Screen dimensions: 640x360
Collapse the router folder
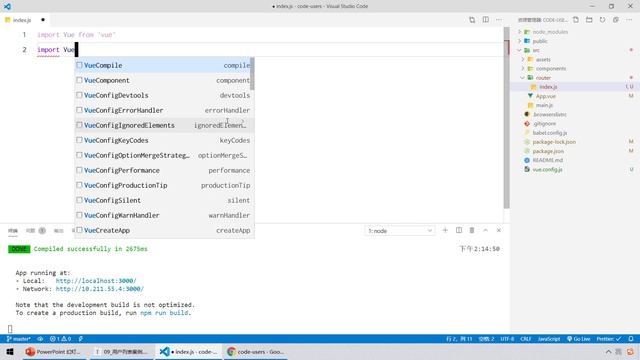[543, 78]
